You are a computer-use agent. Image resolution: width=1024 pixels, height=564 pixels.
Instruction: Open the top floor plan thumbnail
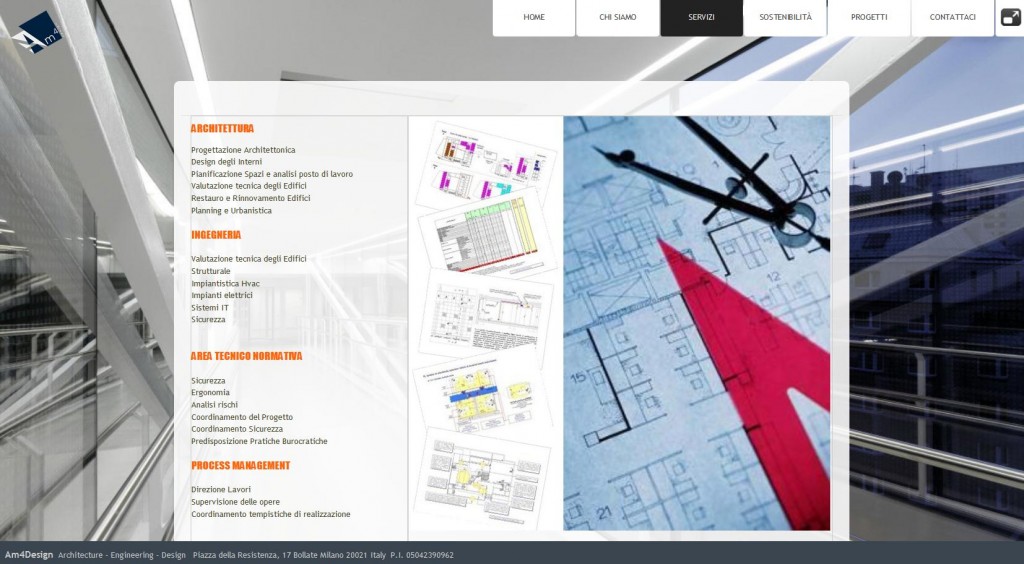(x=485, y=163)
